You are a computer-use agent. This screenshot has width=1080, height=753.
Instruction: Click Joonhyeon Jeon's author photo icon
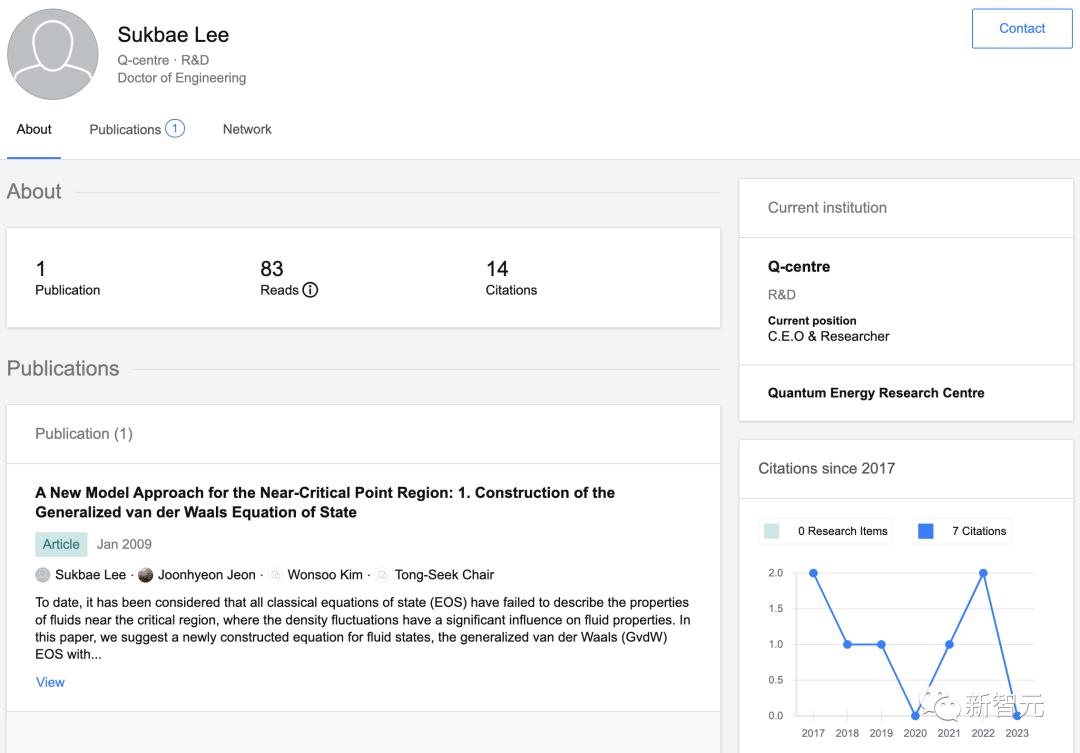pyautogui.click(x=146, y=575)
